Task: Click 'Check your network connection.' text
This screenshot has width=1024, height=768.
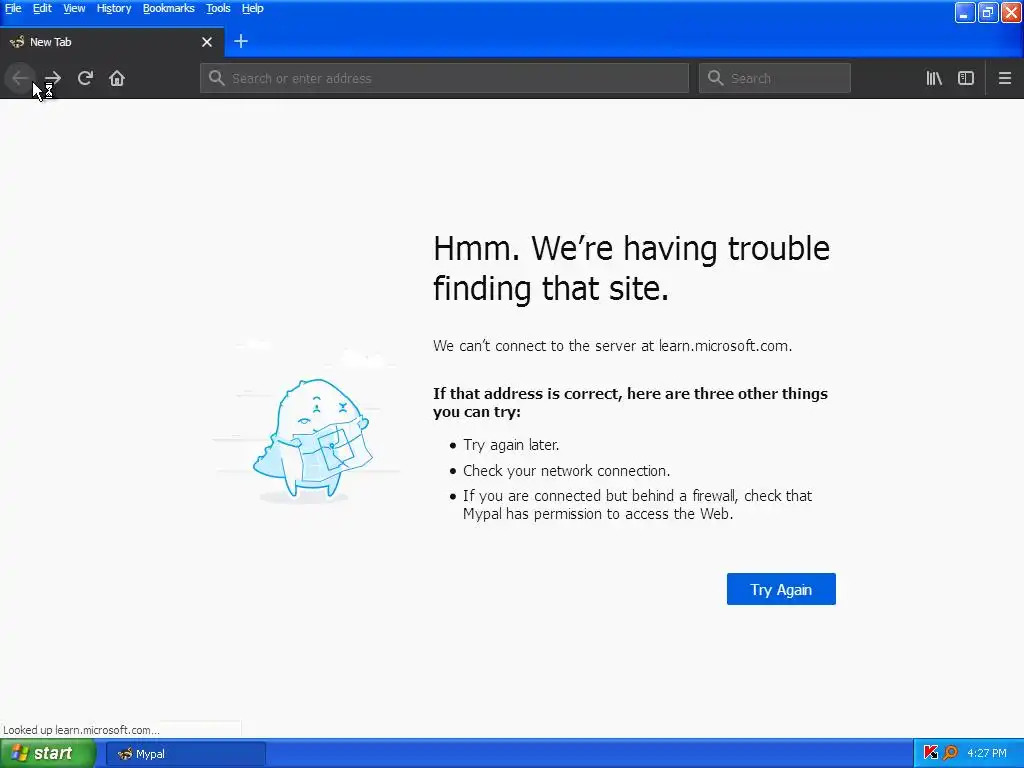Action: [x=566, y=471]
